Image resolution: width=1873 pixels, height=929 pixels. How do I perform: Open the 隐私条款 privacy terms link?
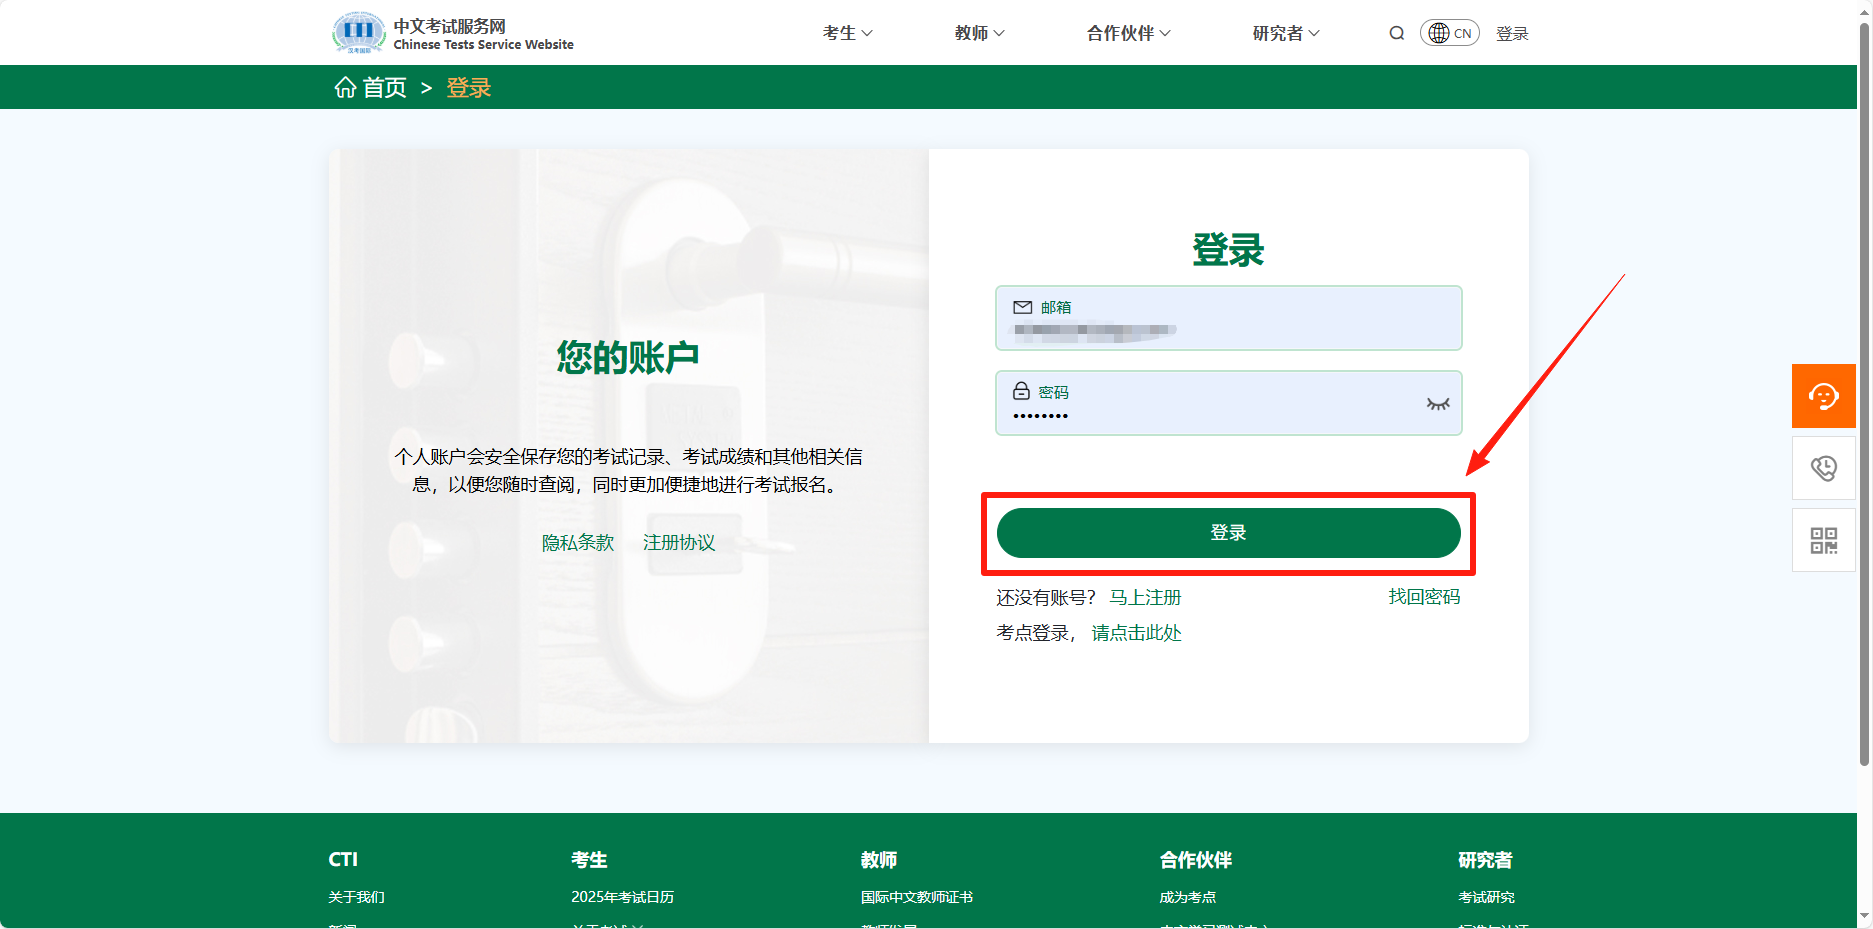click(x=578, y=543)
